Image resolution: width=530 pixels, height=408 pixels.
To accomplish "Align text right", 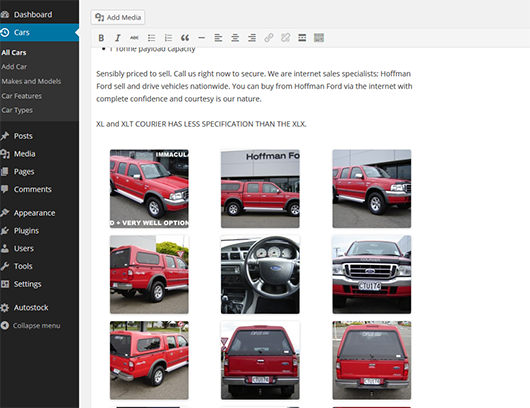I will click(x=252, y=38).
